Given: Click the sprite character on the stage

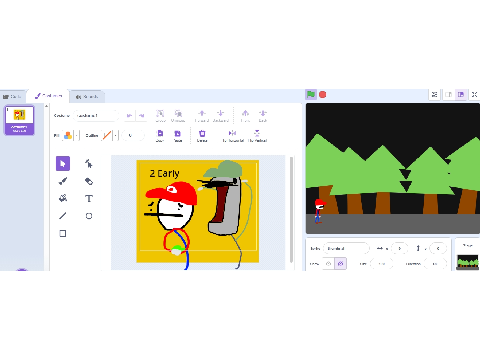Looking at the screenshot, I should tap(319, 211).
